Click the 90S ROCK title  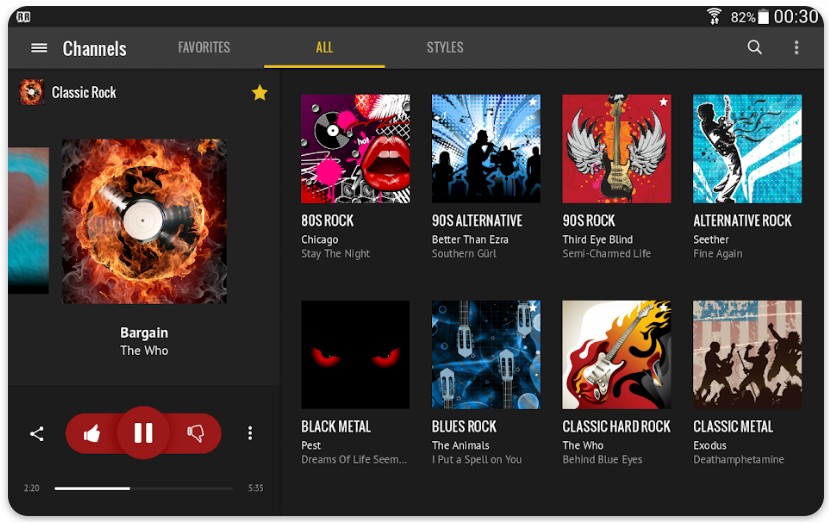pos(588,220)
